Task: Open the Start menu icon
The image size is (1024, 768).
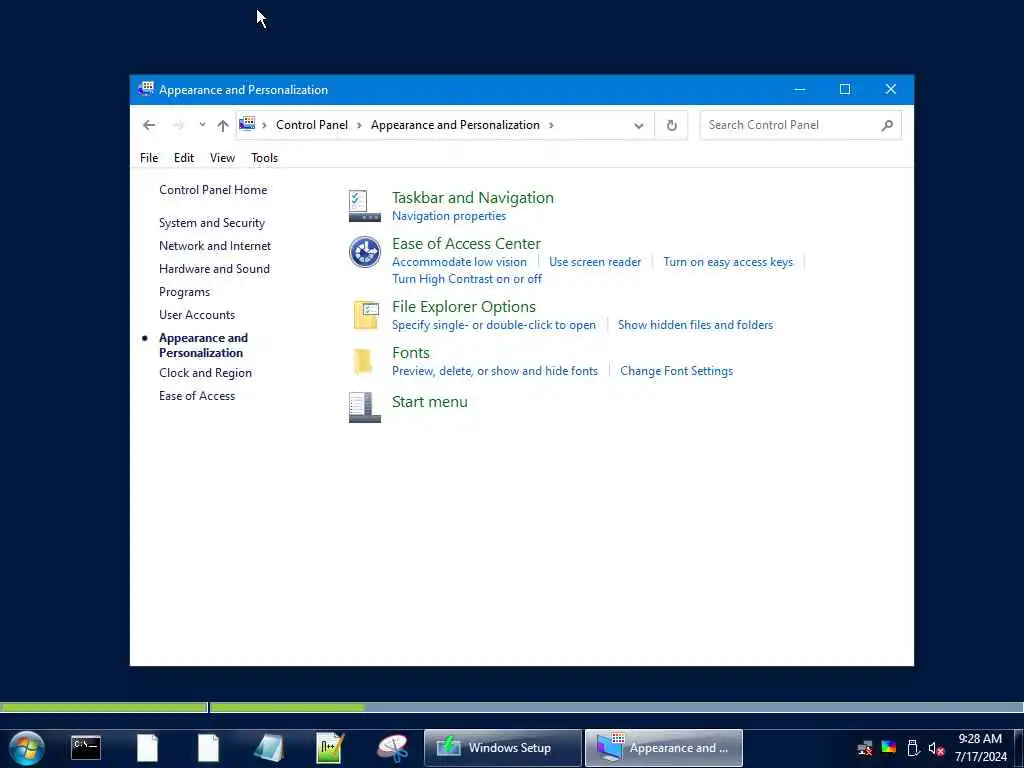Action: pyautogui.click(x=364, y=408)
